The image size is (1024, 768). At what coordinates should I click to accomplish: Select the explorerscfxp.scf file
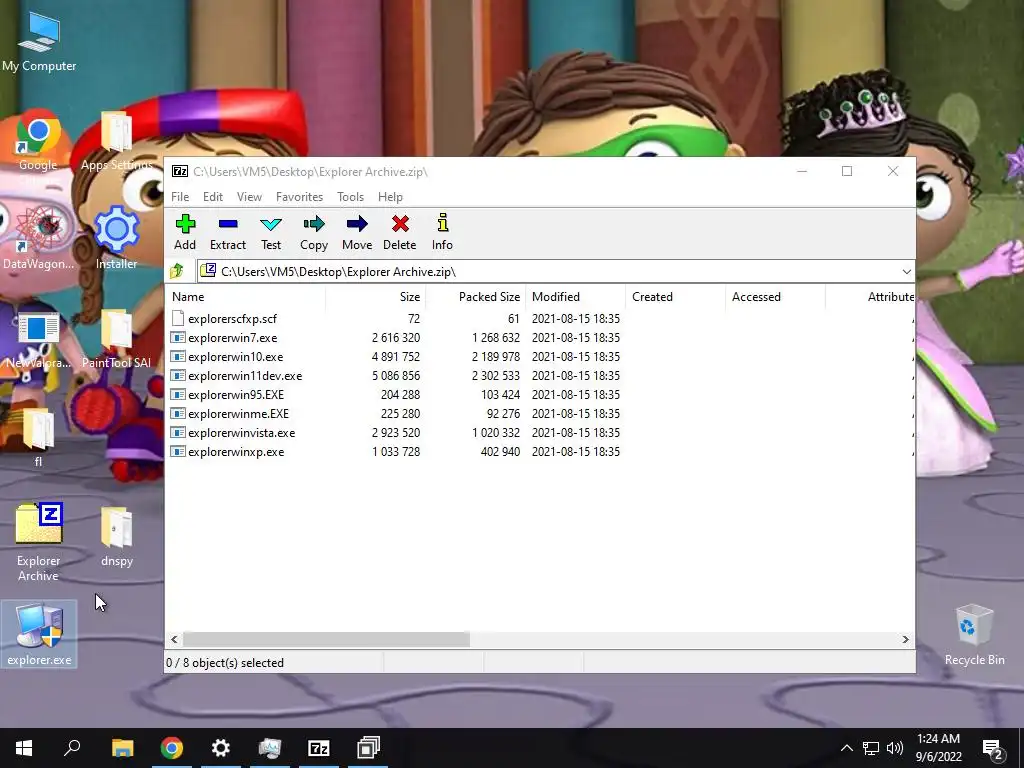(x=232, y=319)
